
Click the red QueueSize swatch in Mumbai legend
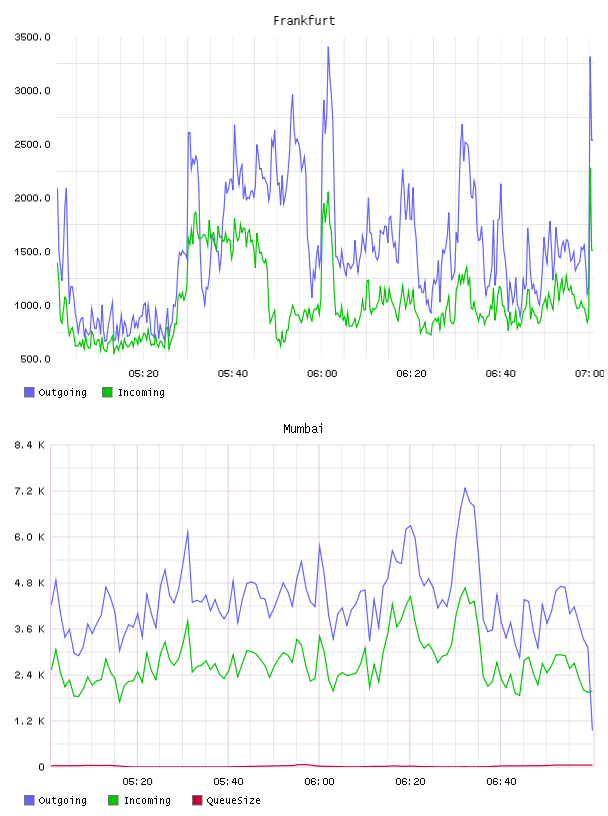(197, 800)
